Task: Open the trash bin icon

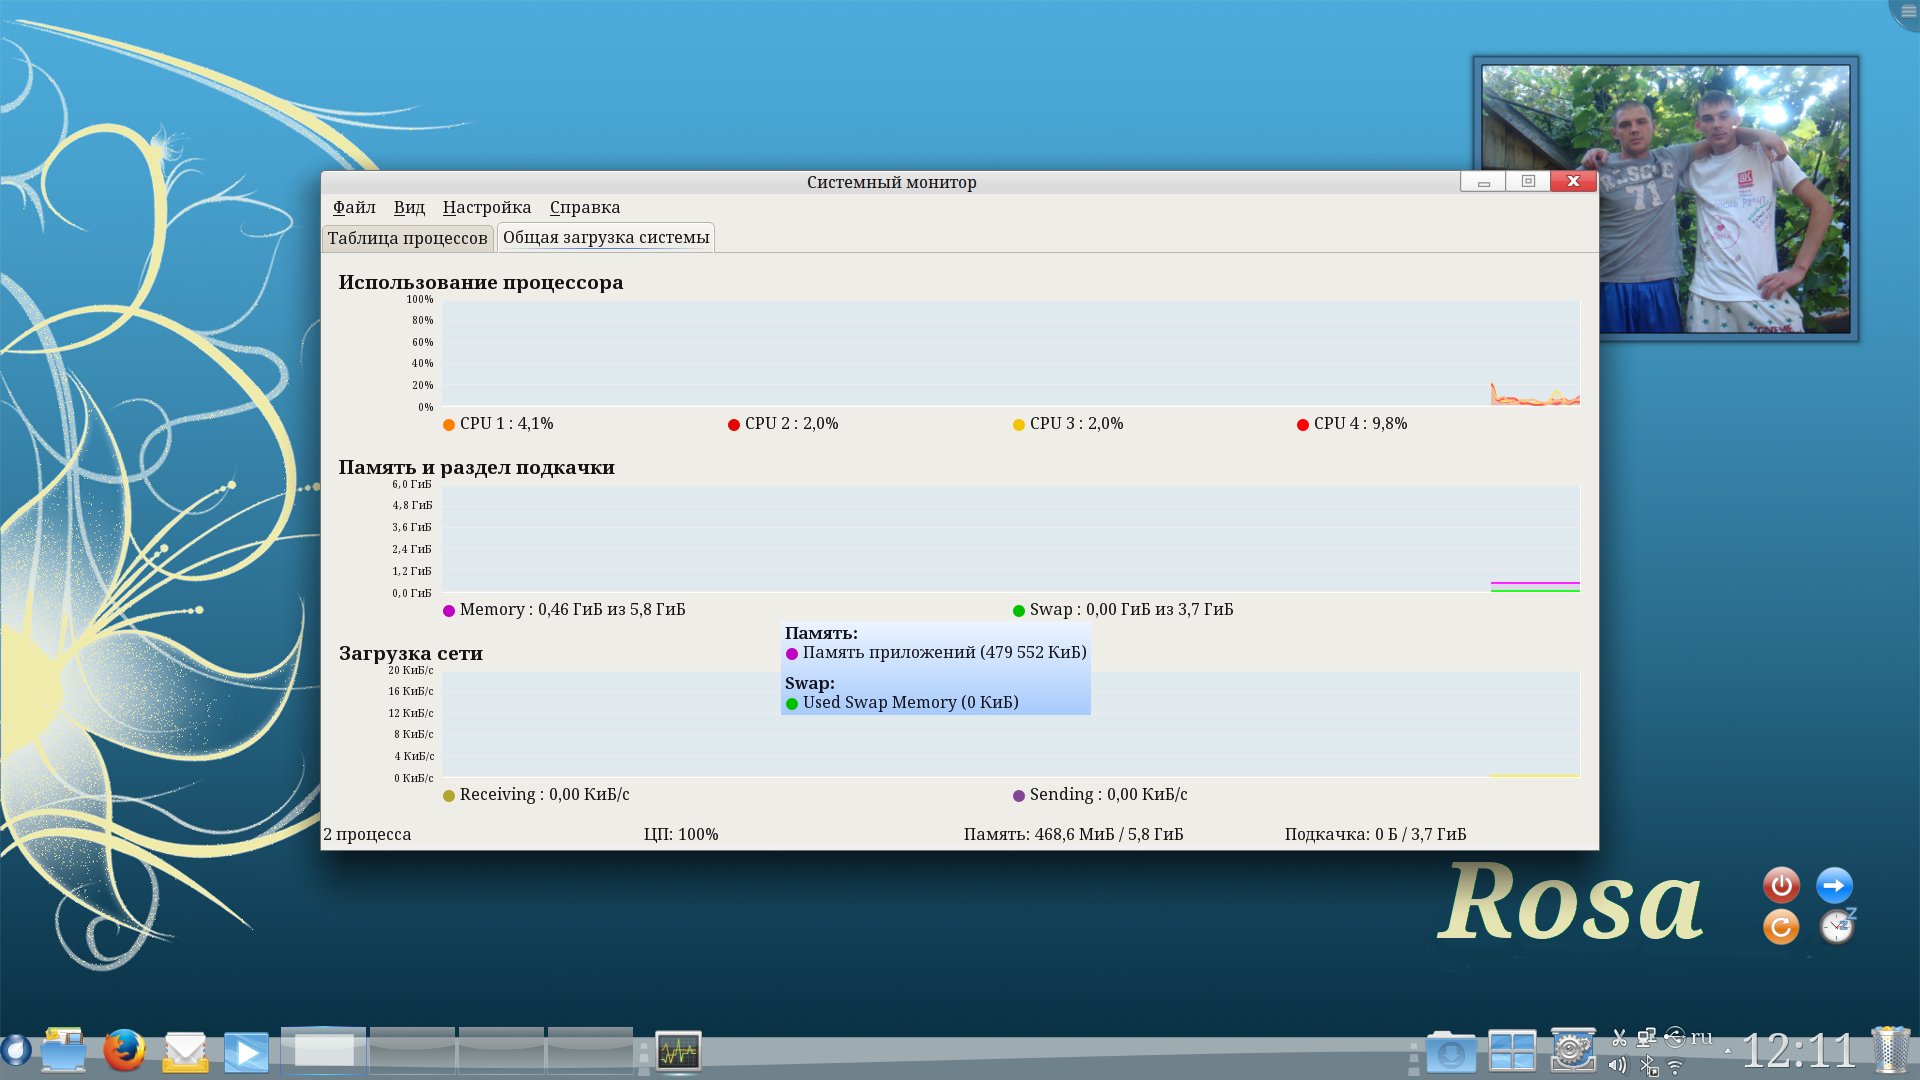Action: tap(1890, 1051)
